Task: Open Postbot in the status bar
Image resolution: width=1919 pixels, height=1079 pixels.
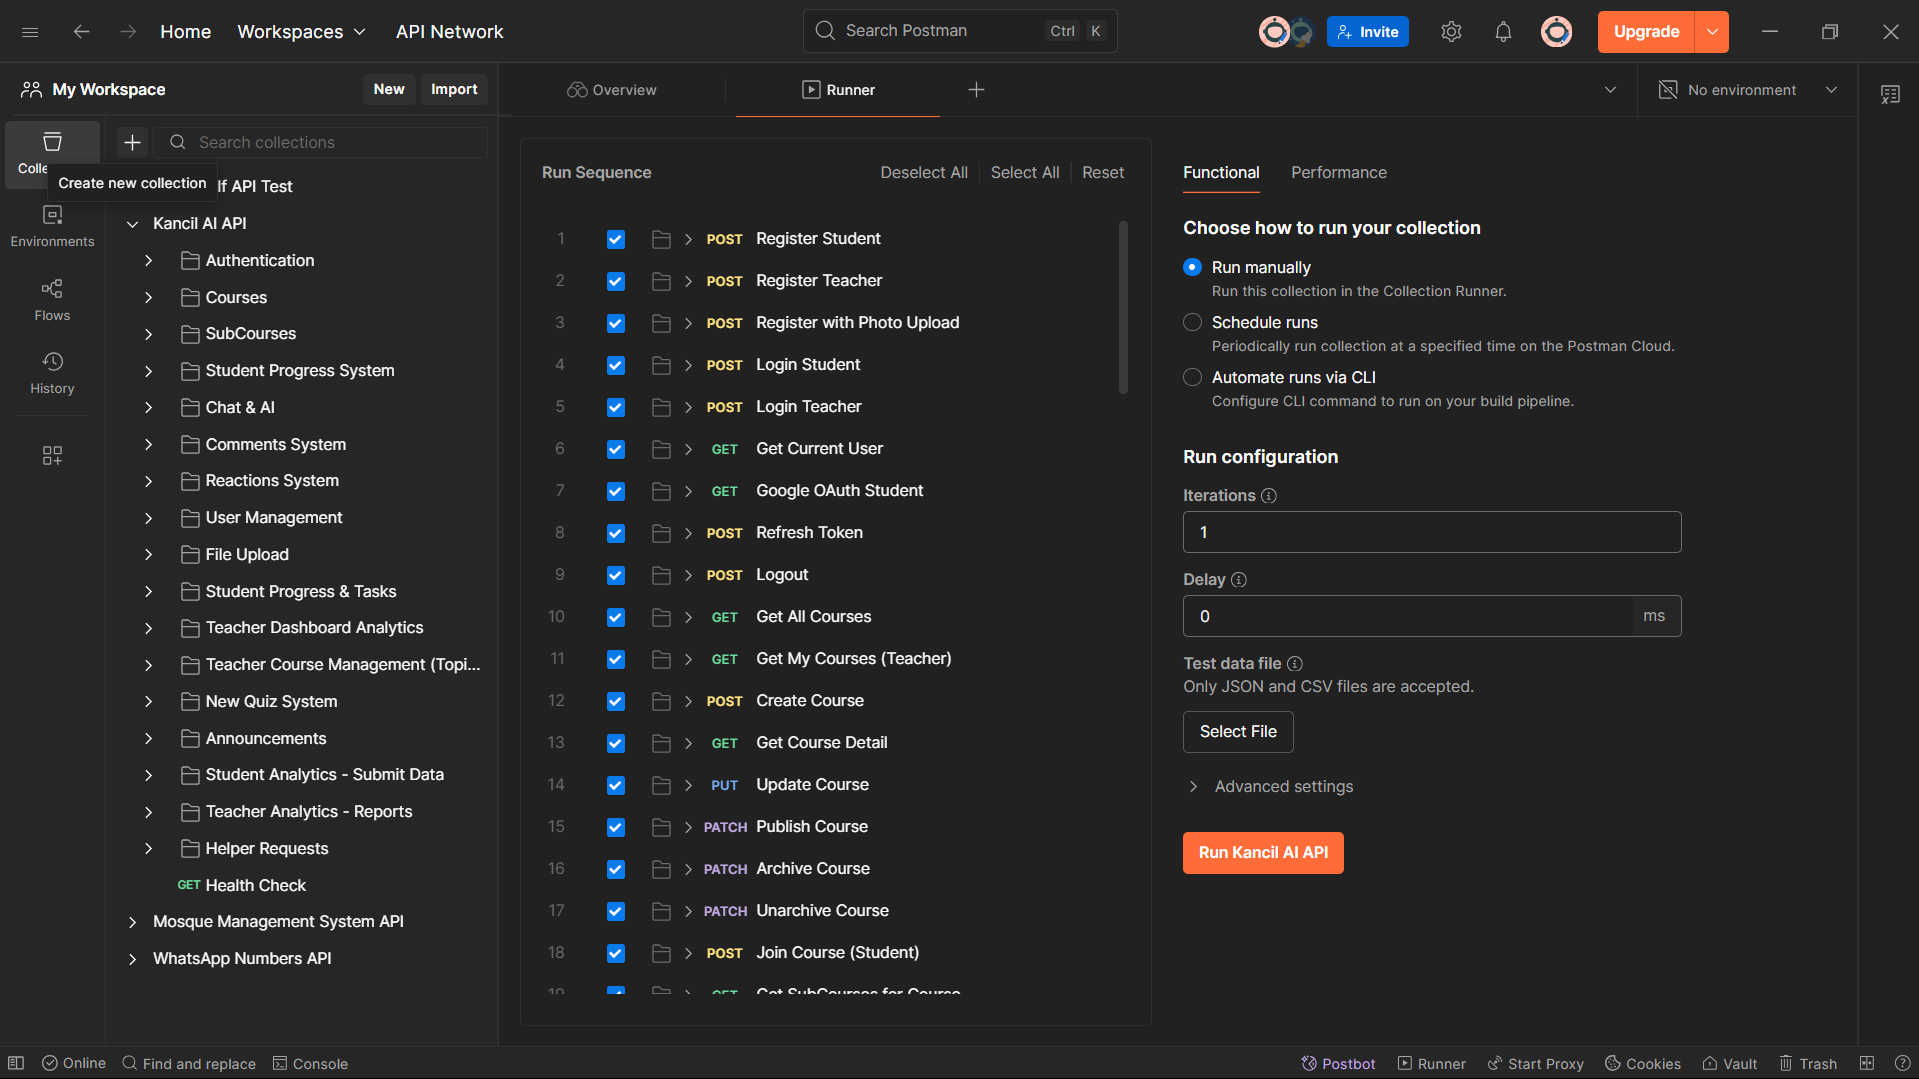Action: pyautogui.click(x=1338, y=1064)
